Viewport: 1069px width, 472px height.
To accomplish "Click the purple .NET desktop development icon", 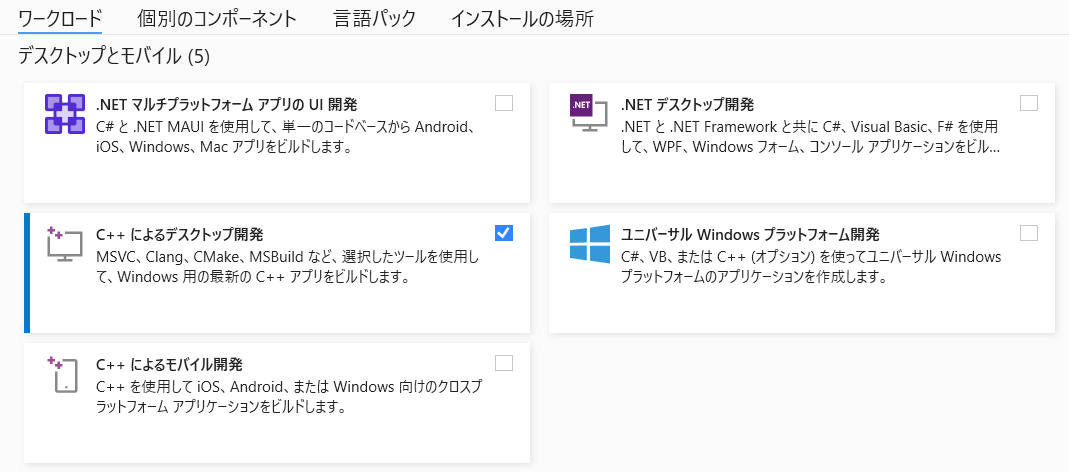I will (590, 113).
